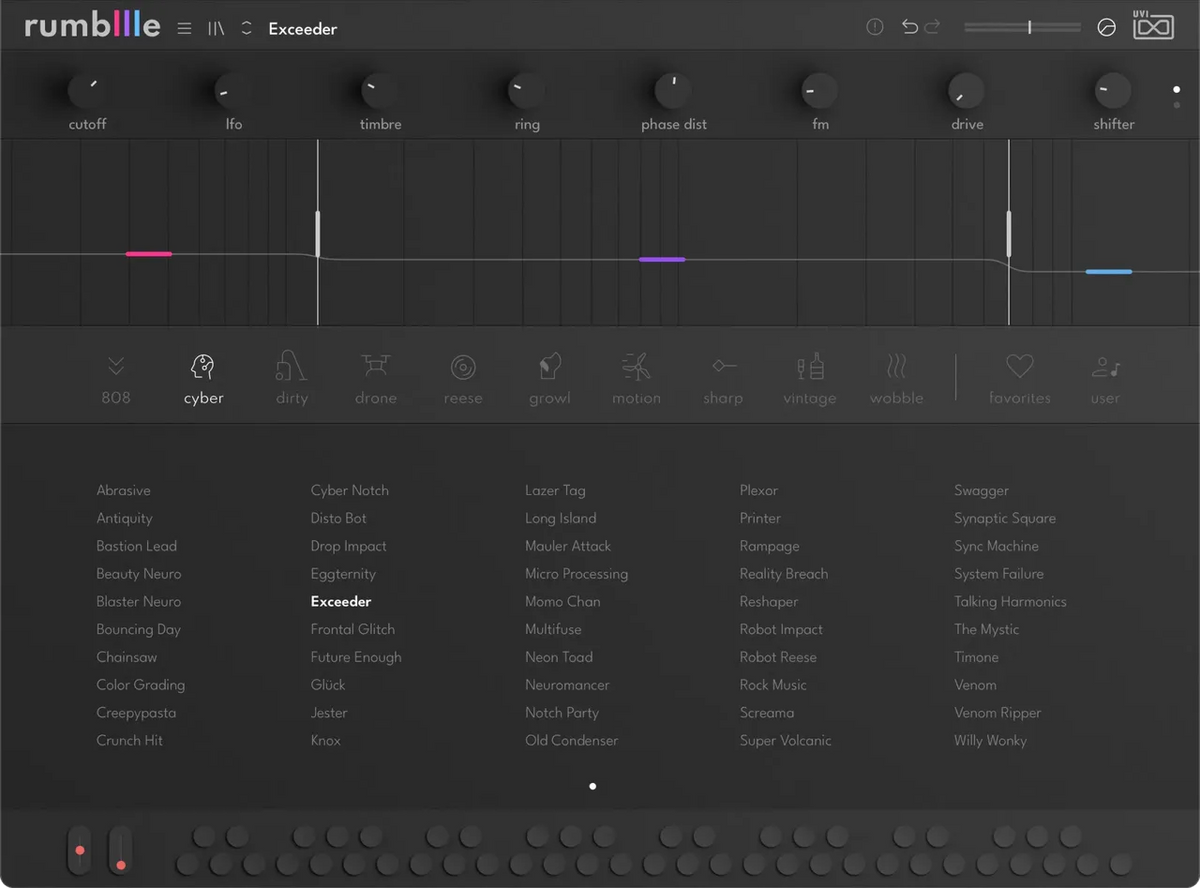This screenshot has width=1200, height=888.
Task: Click the cutoff knob
Action: (x=87, y=91)
